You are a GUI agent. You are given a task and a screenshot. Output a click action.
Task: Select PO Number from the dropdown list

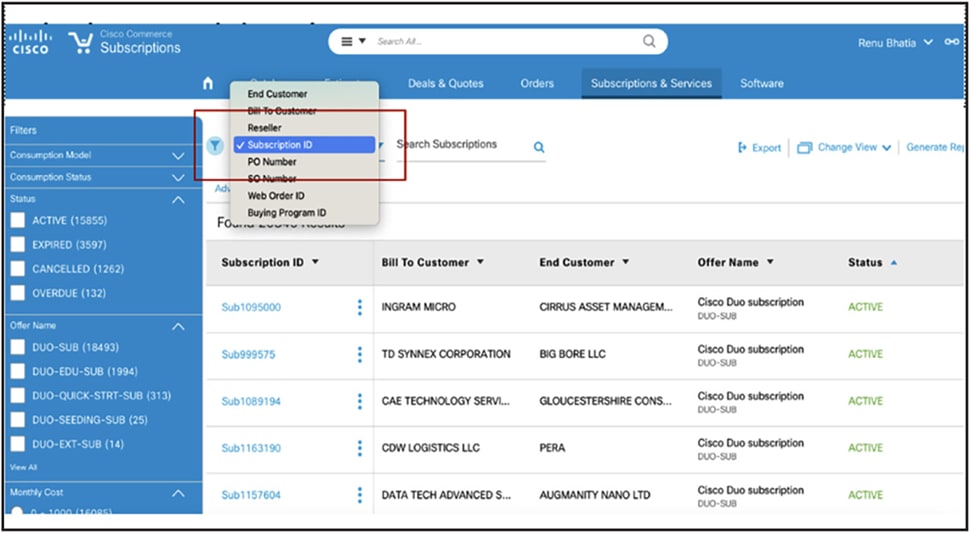point(272,162)
